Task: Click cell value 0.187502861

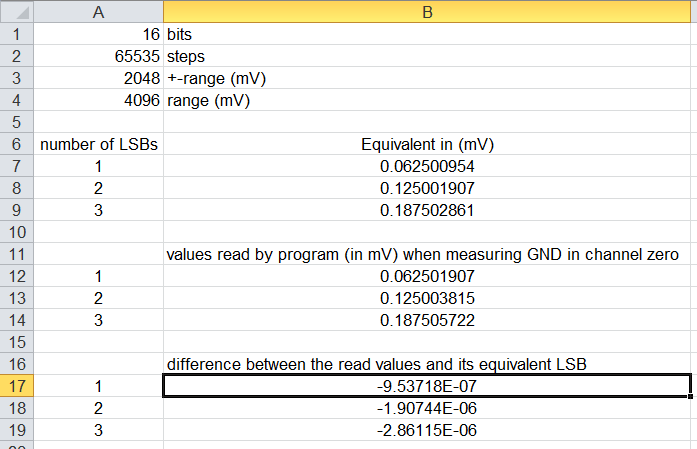Action: point(427,210)
